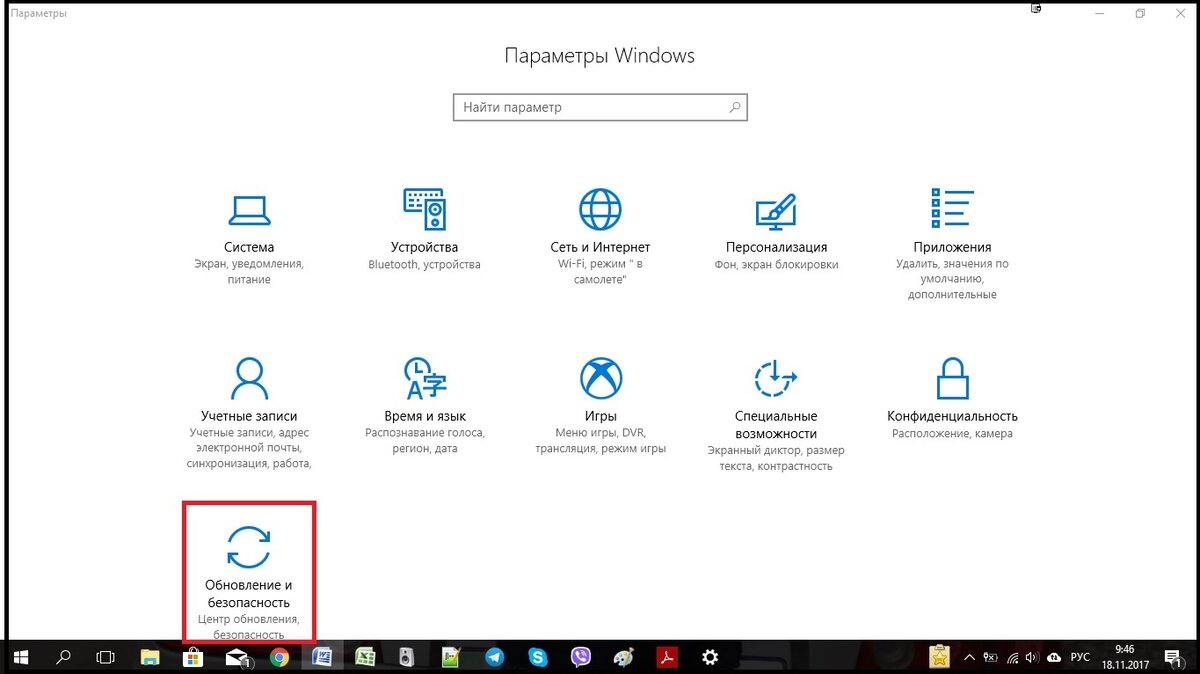Open Paint palette icon on taskbar
This screenshot has width=1200, height=674.
624,657
